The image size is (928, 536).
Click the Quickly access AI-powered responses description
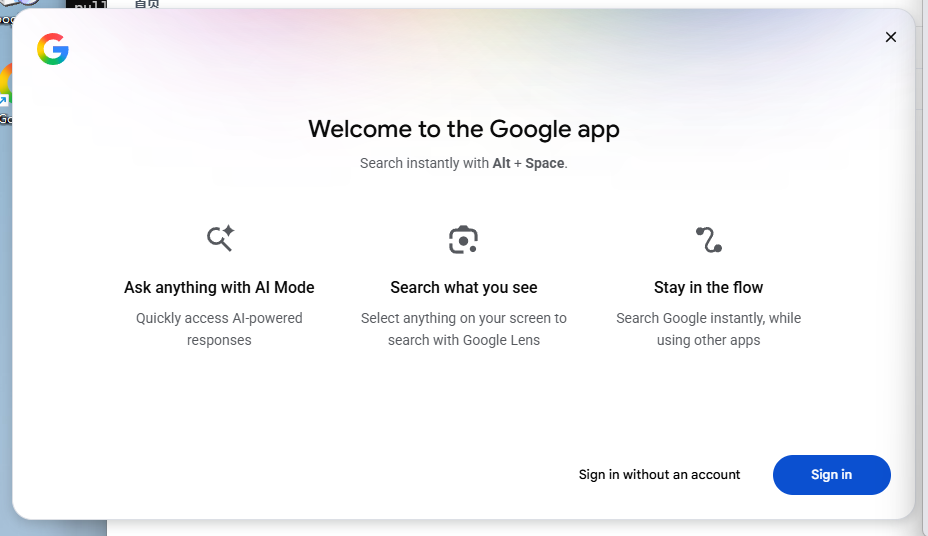click(x=219, y=329)
